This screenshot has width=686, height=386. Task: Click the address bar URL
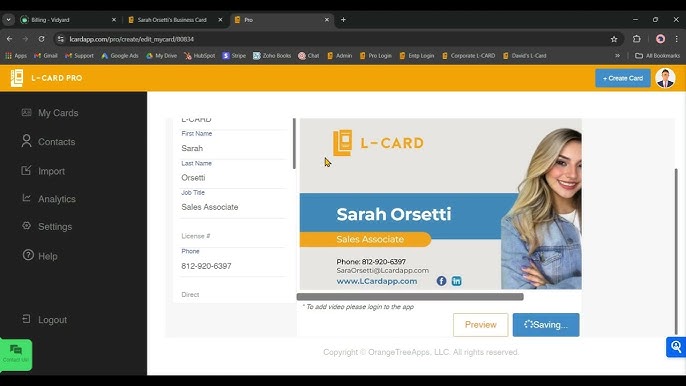(132, 39)
